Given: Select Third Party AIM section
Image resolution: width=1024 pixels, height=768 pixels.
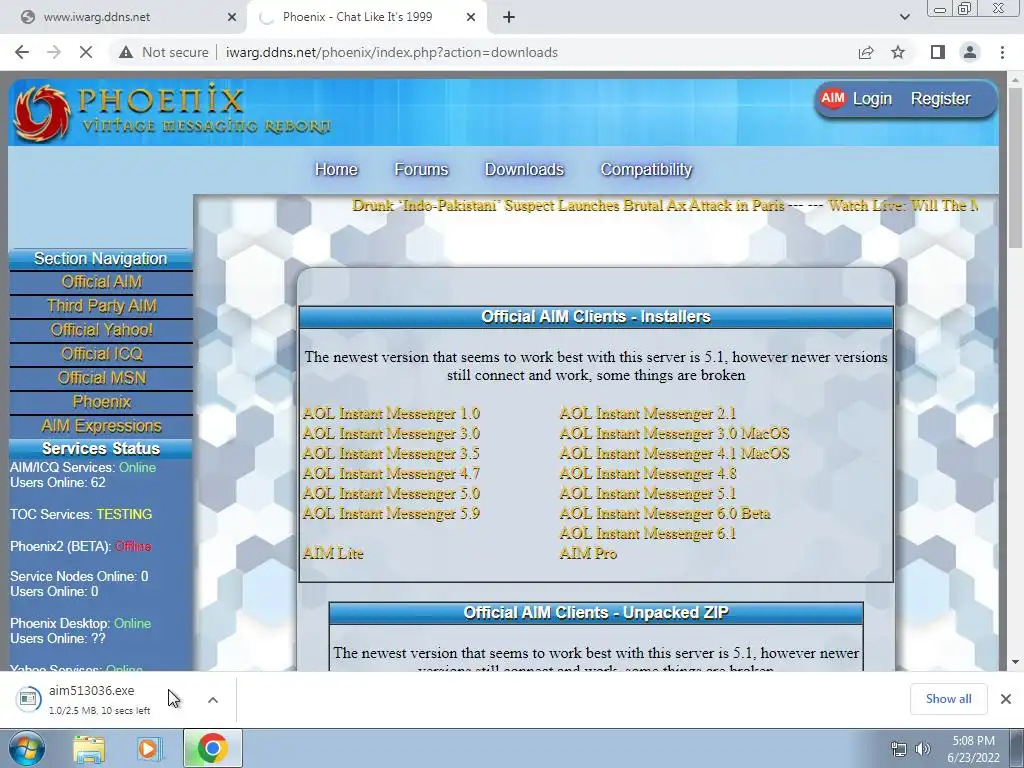Looking at the screenshot, I should click(x=101, y=306).
